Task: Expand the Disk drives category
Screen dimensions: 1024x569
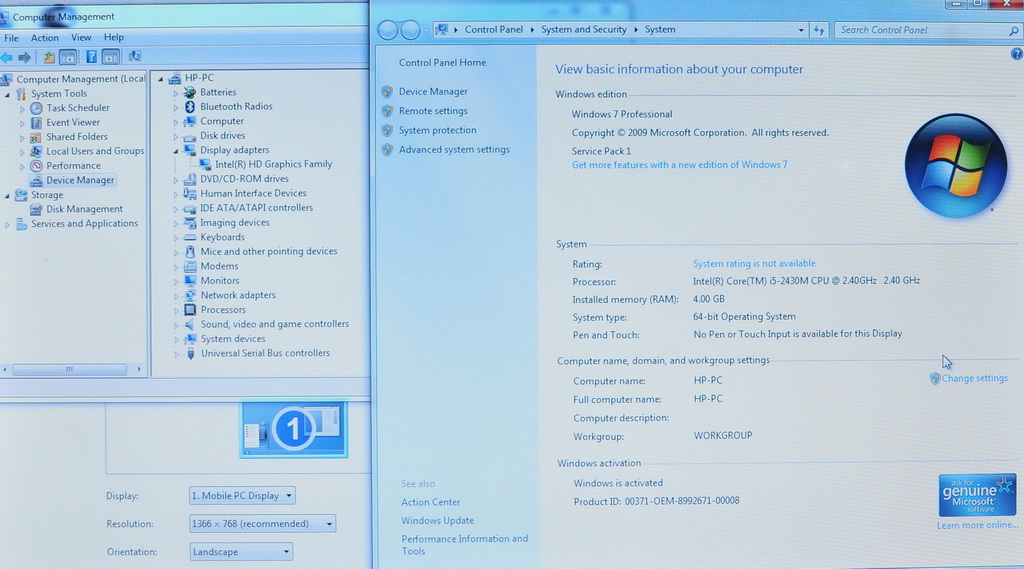Action: point(176,136)
